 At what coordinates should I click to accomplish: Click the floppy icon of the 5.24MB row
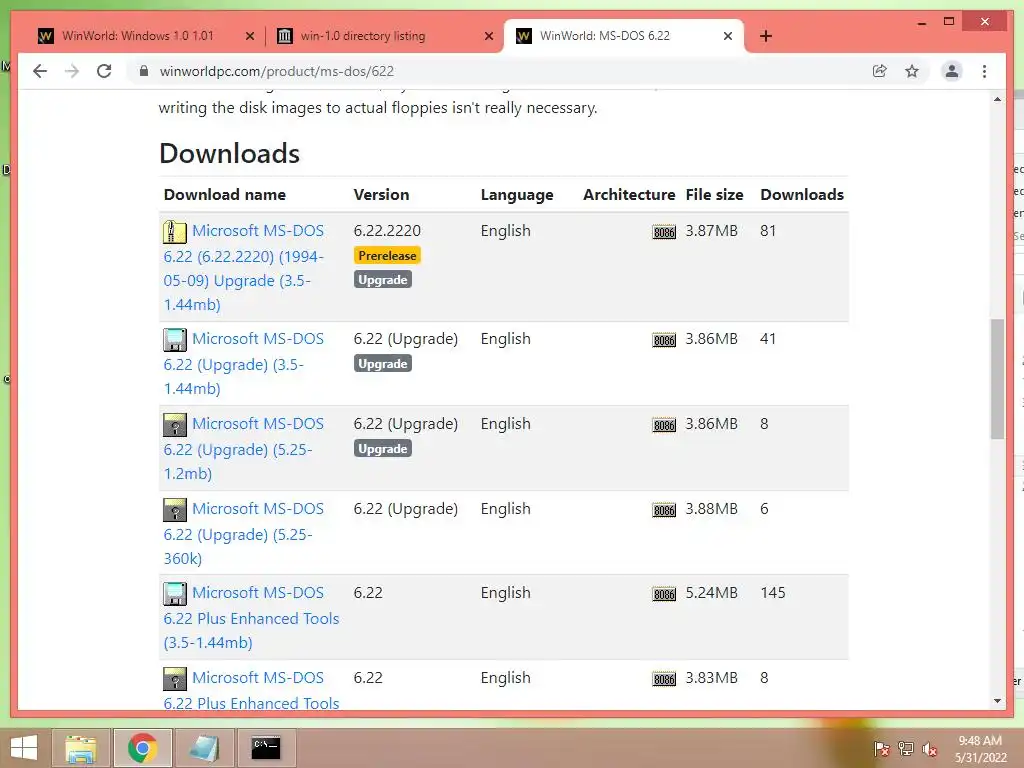(x=174, y=594)
